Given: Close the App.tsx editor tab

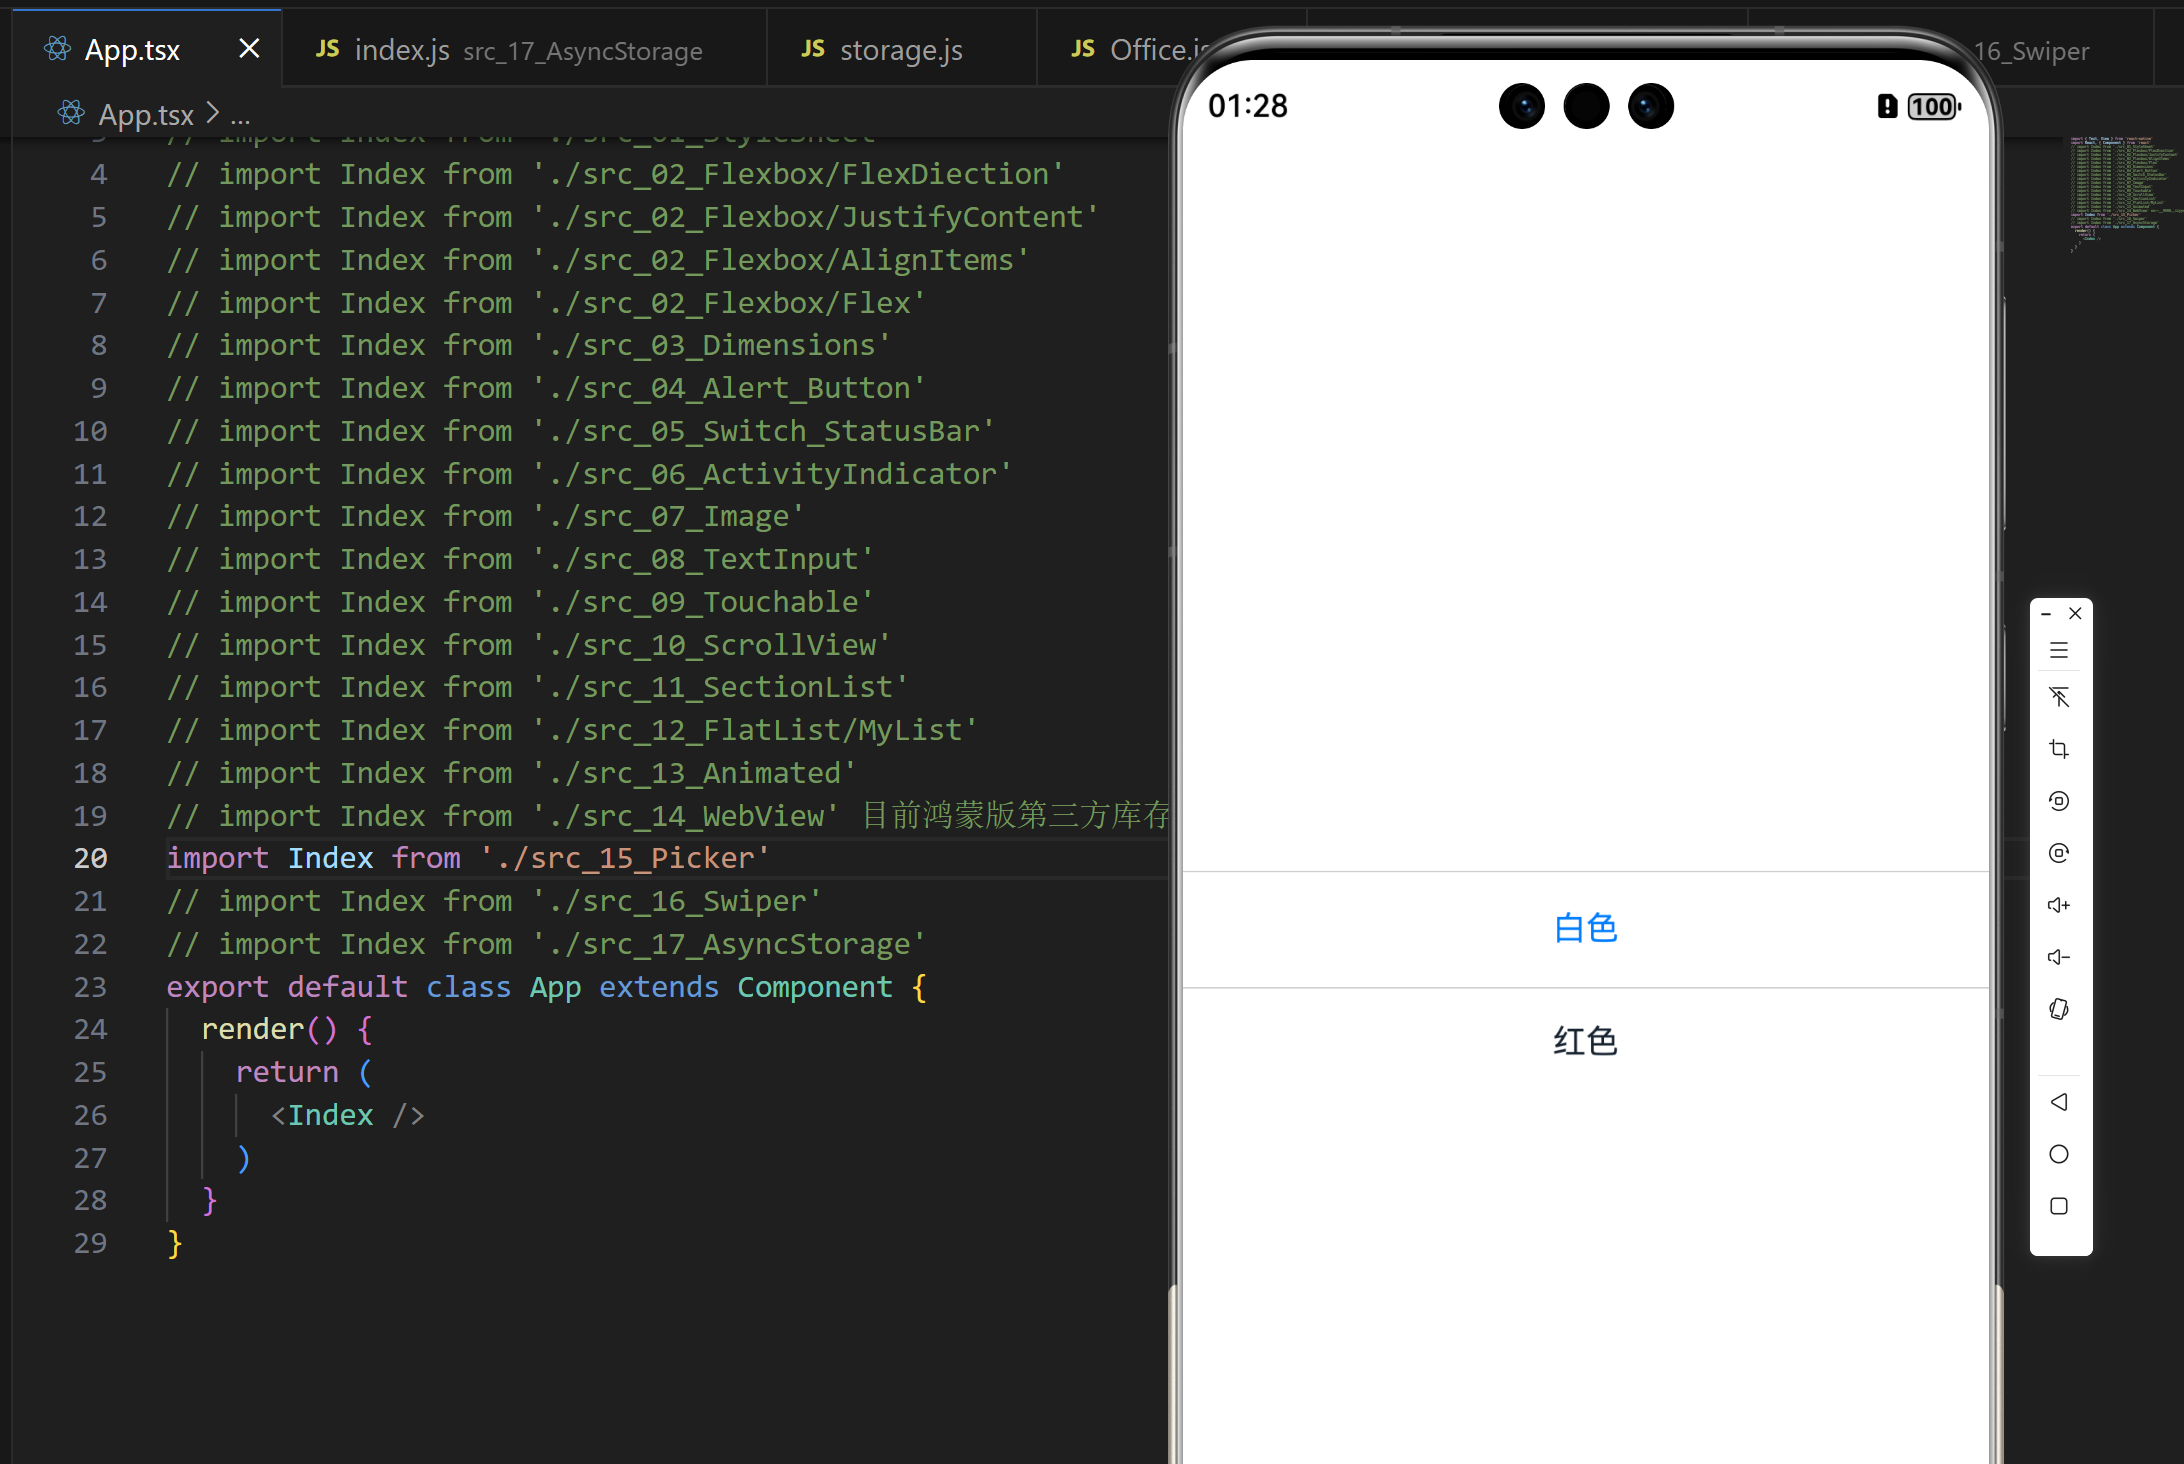Looking at the screenshot, I should click(249, 48).
